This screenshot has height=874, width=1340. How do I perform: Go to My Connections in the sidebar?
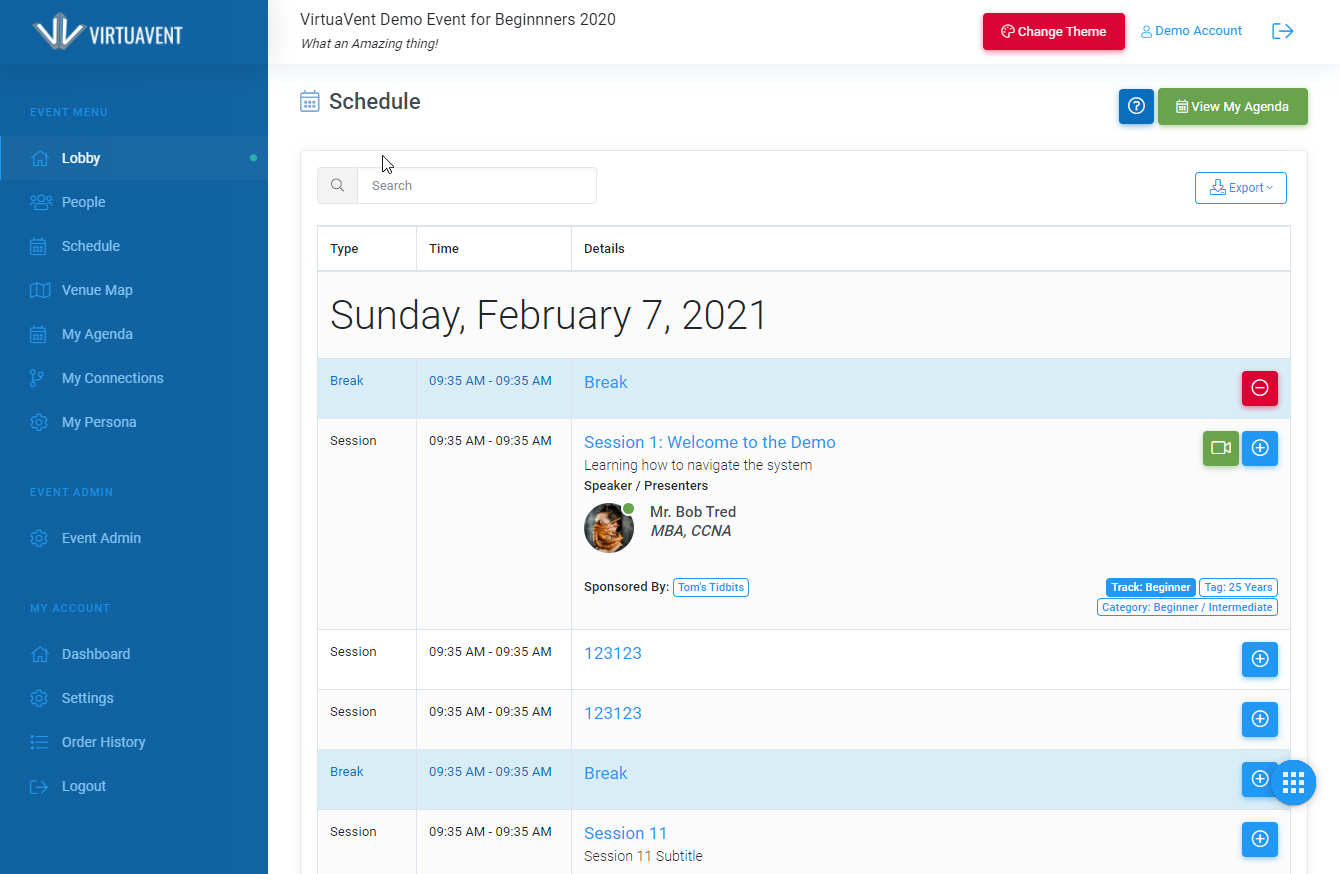[112, 378]
